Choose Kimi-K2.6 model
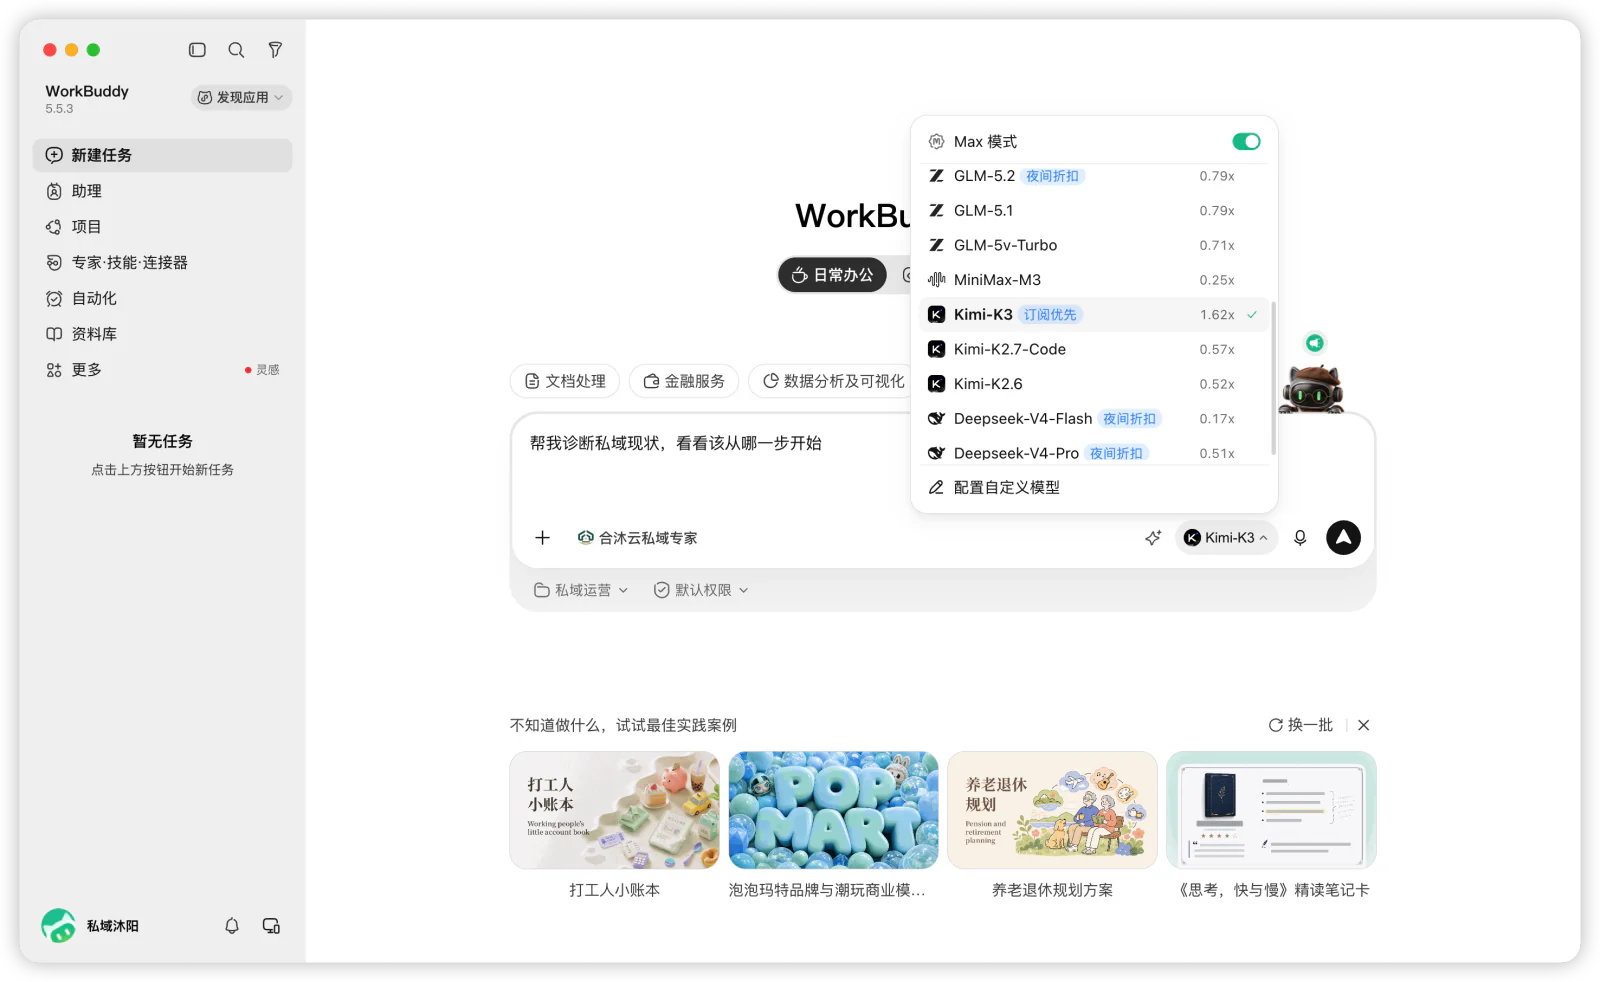 click(x=1094, y=384)
